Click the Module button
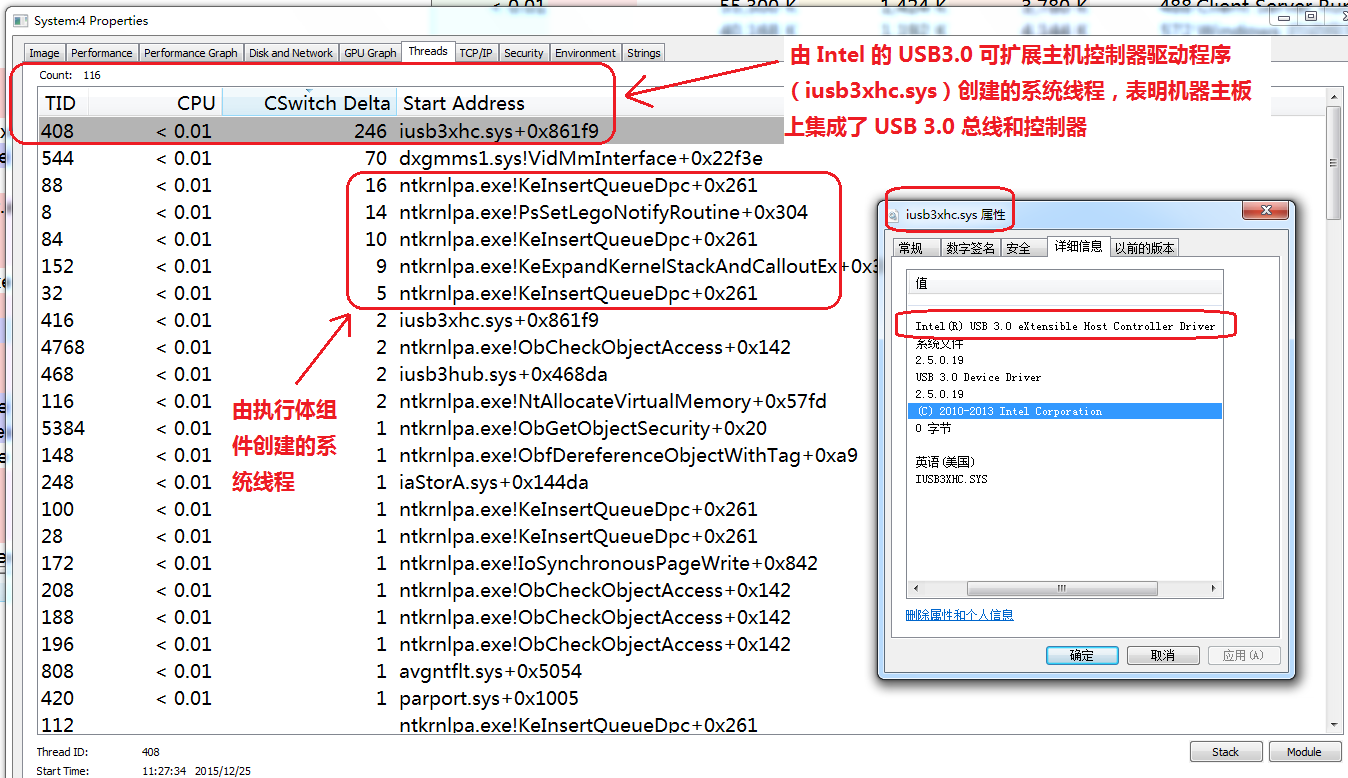This screenshot has width=1348, height=778. coord(1304,752)
